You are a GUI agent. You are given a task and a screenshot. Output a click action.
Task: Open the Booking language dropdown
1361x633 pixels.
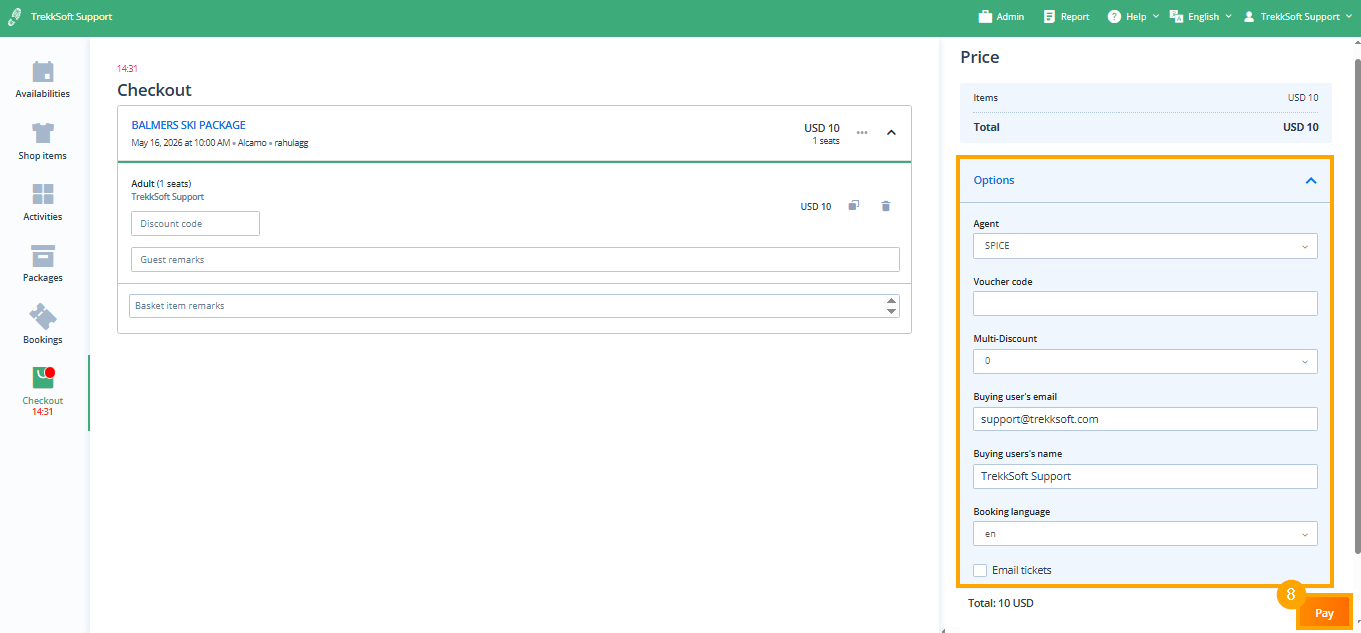[1145, 534]
